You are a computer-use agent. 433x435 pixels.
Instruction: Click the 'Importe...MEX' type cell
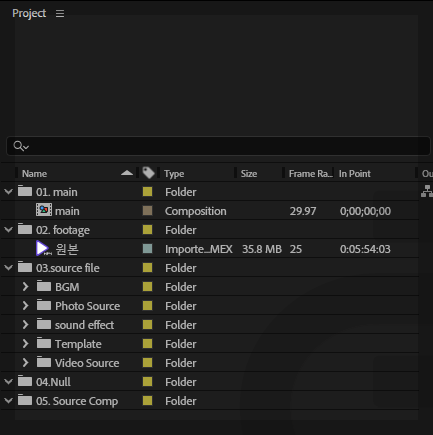199,249
